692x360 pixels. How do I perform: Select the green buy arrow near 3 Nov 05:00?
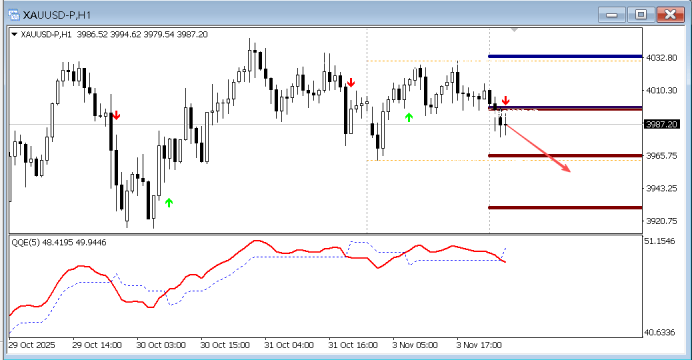[x=409, y=117]
